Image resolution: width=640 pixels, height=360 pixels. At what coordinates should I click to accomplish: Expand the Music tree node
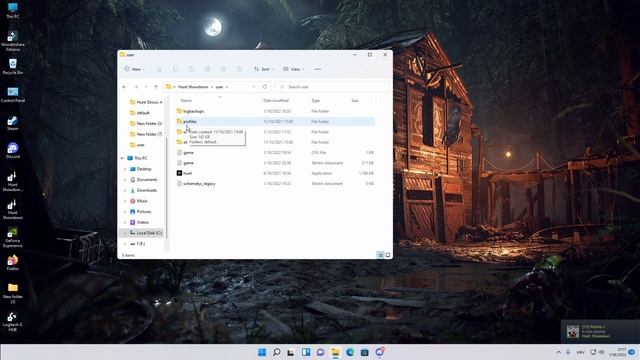click(x=125, y=201)
